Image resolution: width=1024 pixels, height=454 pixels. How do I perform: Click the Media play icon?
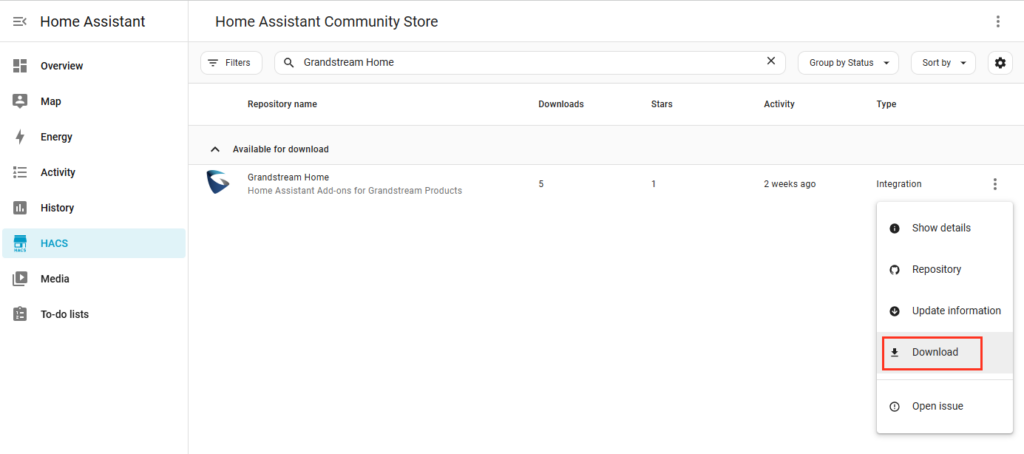[x=20, y=278]
